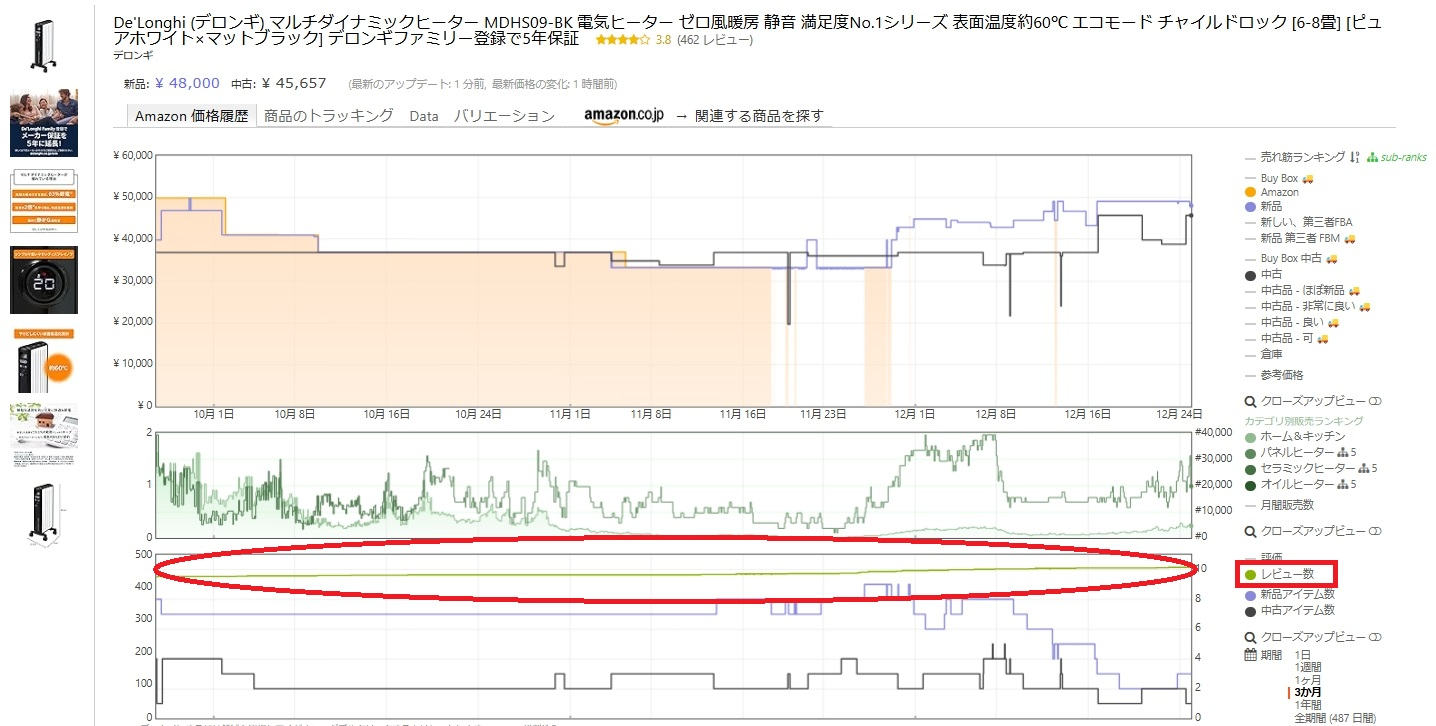Image resolution: width=1436 pixels, height=726 pixels.
Task: Set chart period to 1週間
Action: (x=1308, y=667)
